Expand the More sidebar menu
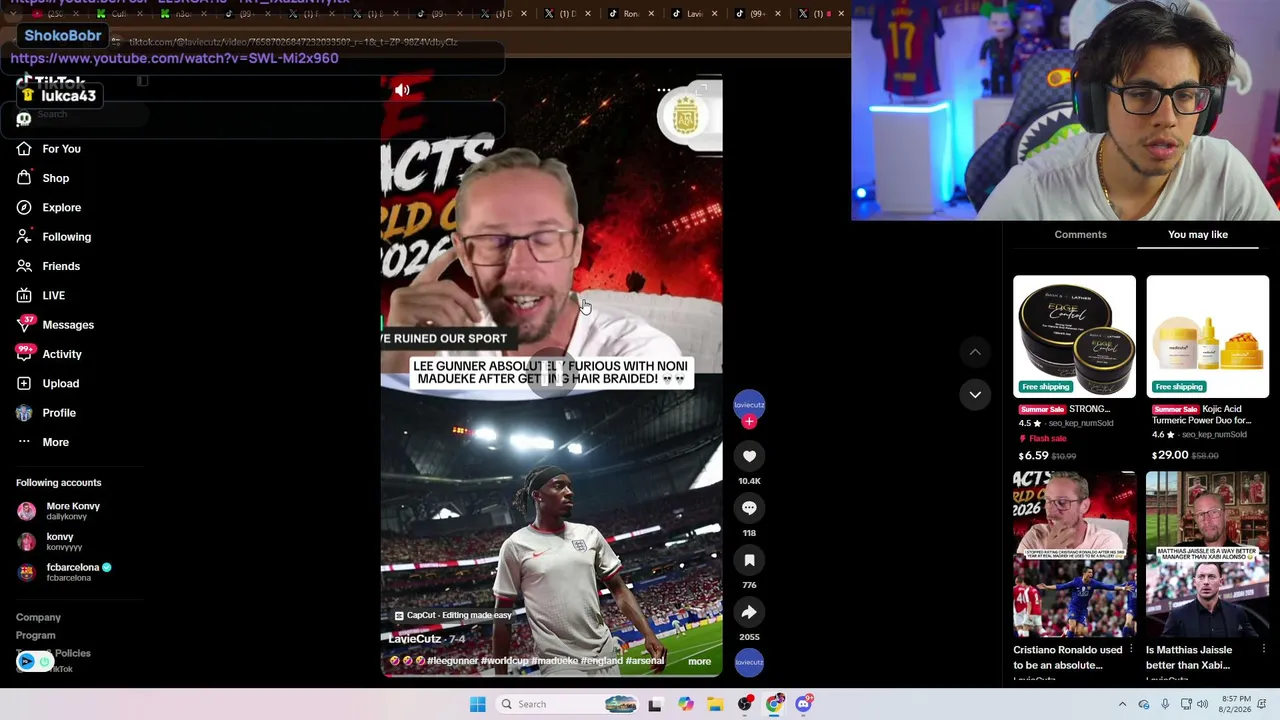The width and height of the screenshot is (1280, 720). (x=42, y=442)
